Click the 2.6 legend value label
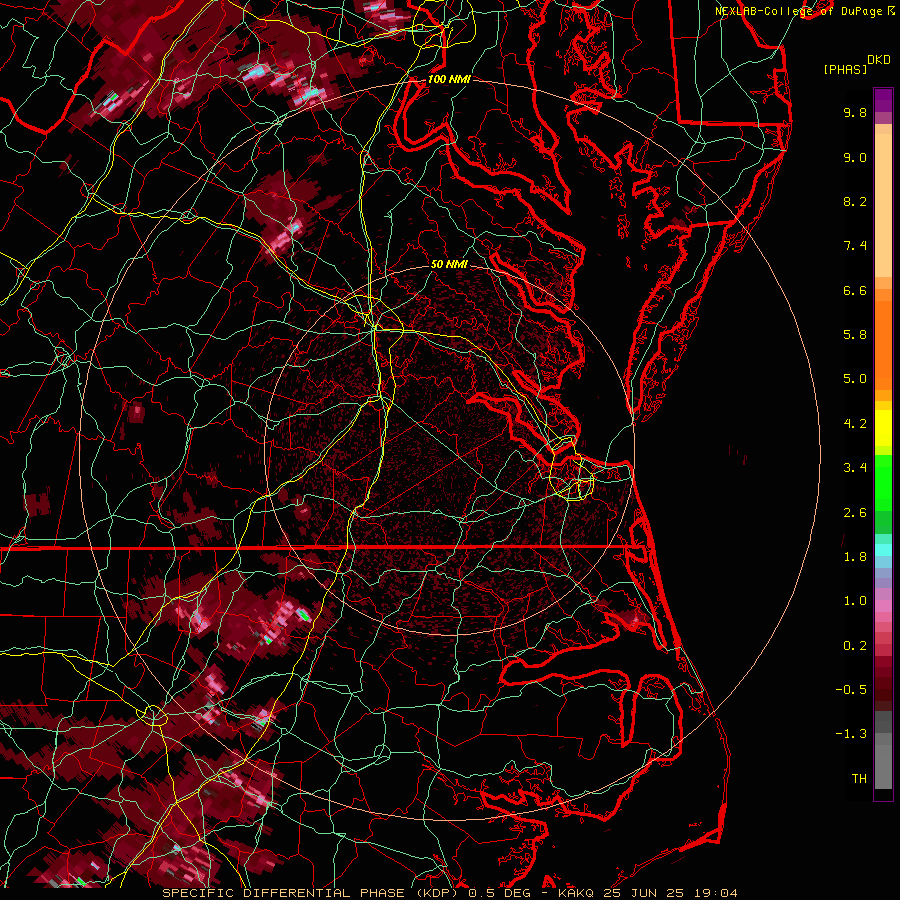The height and width of the screenshot is (900, 900). (855, 513)
